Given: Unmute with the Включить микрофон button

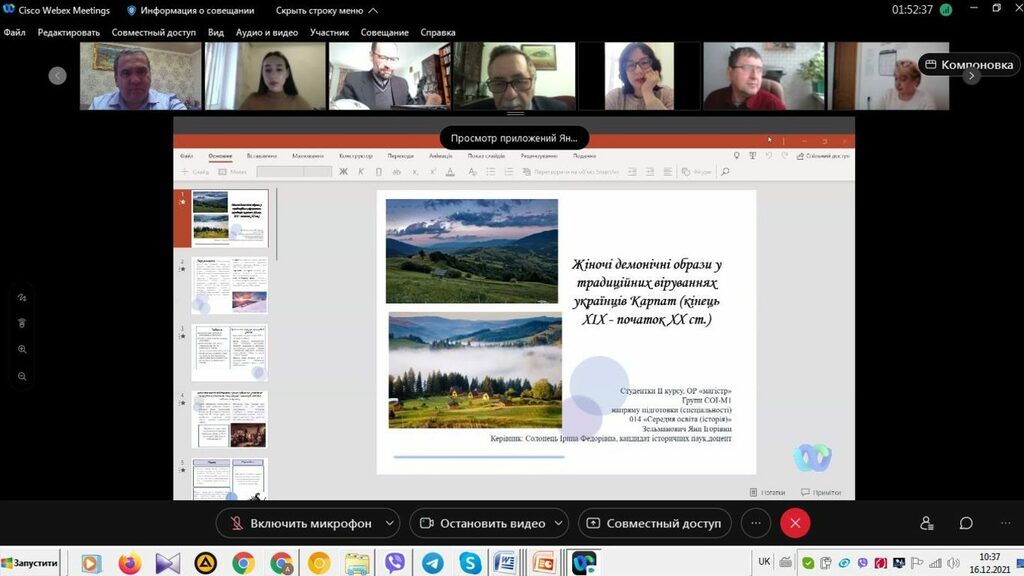Looking at the screenshot, I should (300, 523).
